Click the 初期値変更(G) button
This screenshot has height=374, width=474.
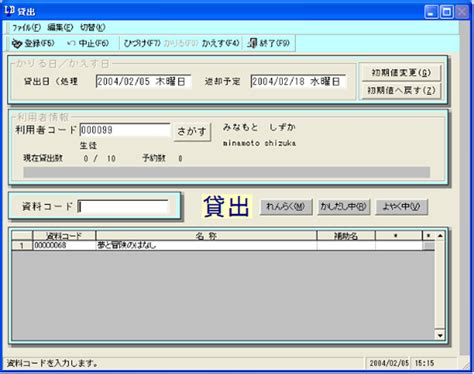pyautogui.click(x=401, y=73)
